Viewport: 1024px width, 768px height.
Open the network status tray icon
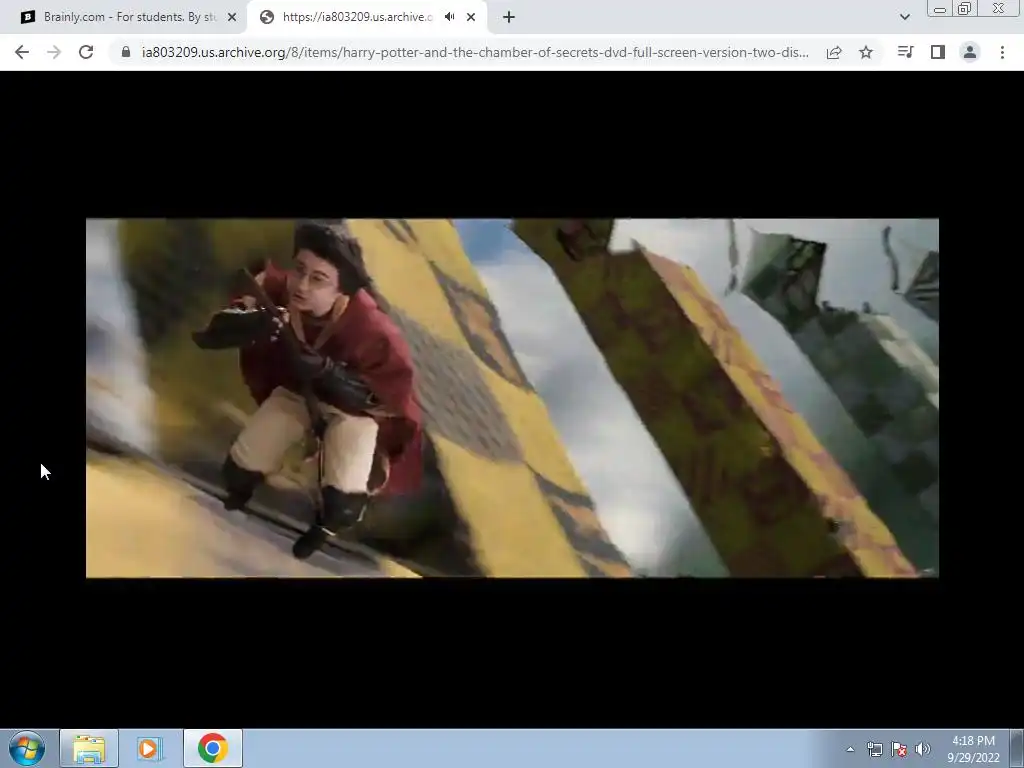tap(874, 749)
